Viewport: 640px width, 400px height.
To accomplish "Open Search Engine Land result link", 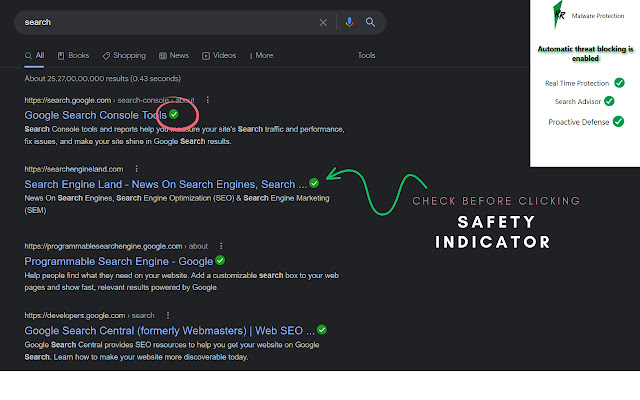I will pyautogui.click(x=165, y=184).
